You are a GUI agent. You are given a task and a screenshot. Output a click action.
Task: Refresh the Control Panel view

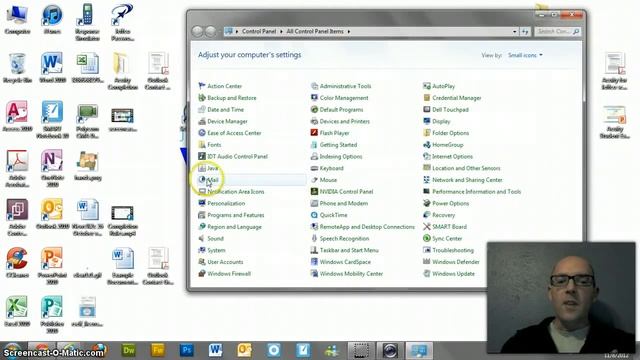click(525, 31)
